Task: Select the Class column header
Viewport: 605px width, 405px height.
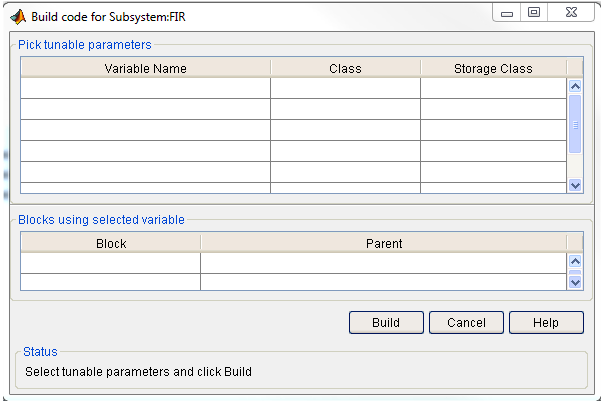Action: click(x=345, y=68)
